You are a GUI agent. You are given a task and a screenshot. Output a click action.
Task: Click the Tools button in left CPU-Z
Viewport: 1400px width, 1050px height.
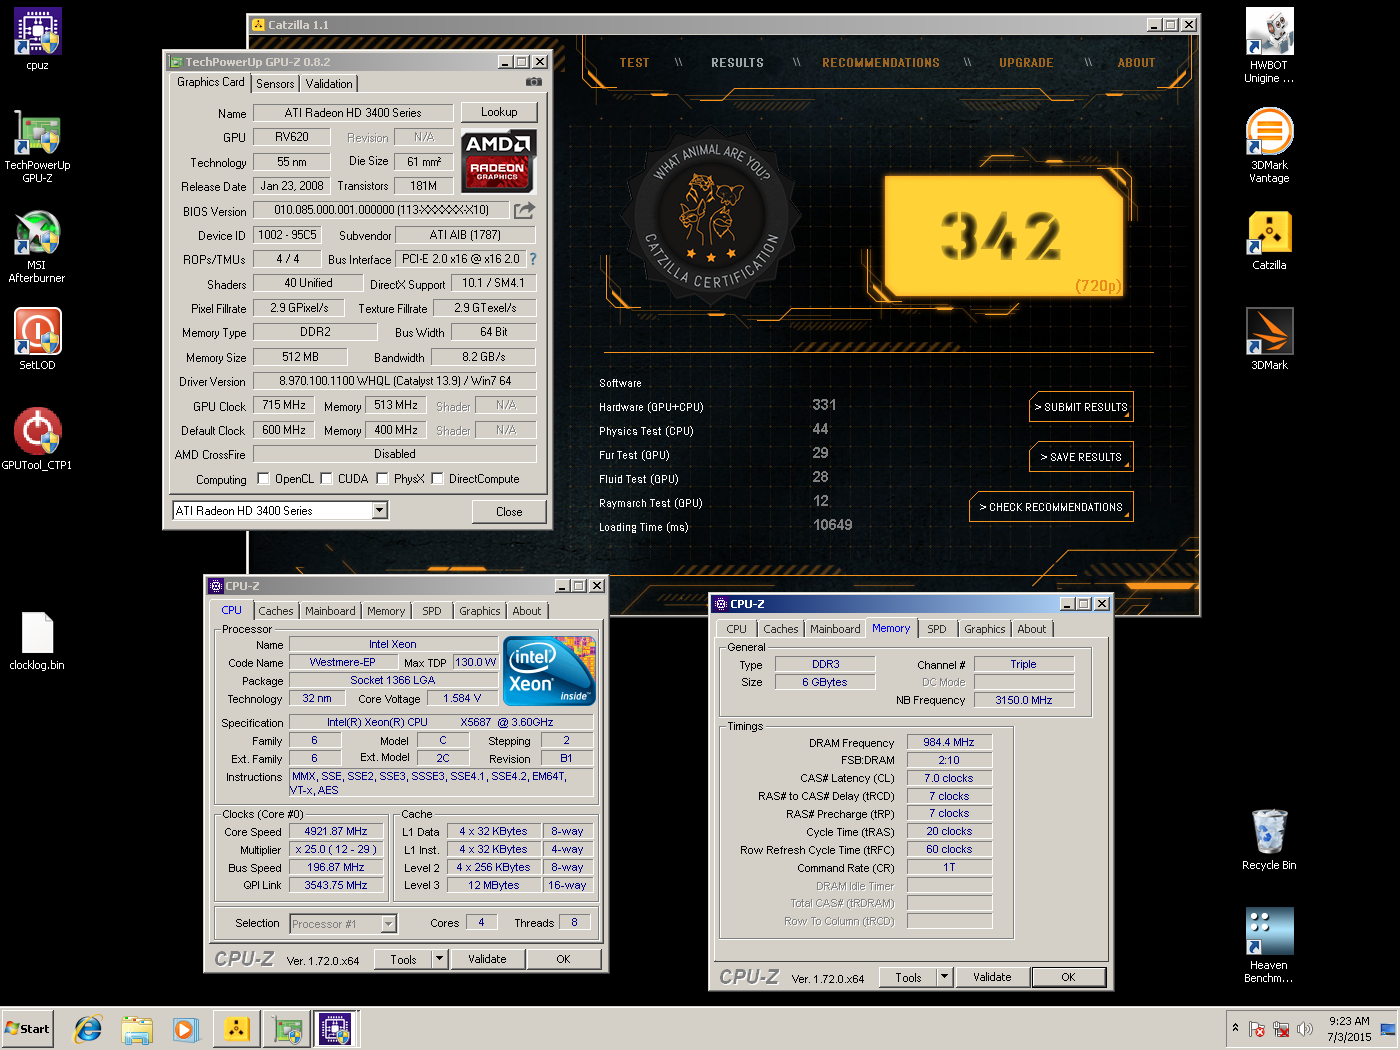pos(403,959)
